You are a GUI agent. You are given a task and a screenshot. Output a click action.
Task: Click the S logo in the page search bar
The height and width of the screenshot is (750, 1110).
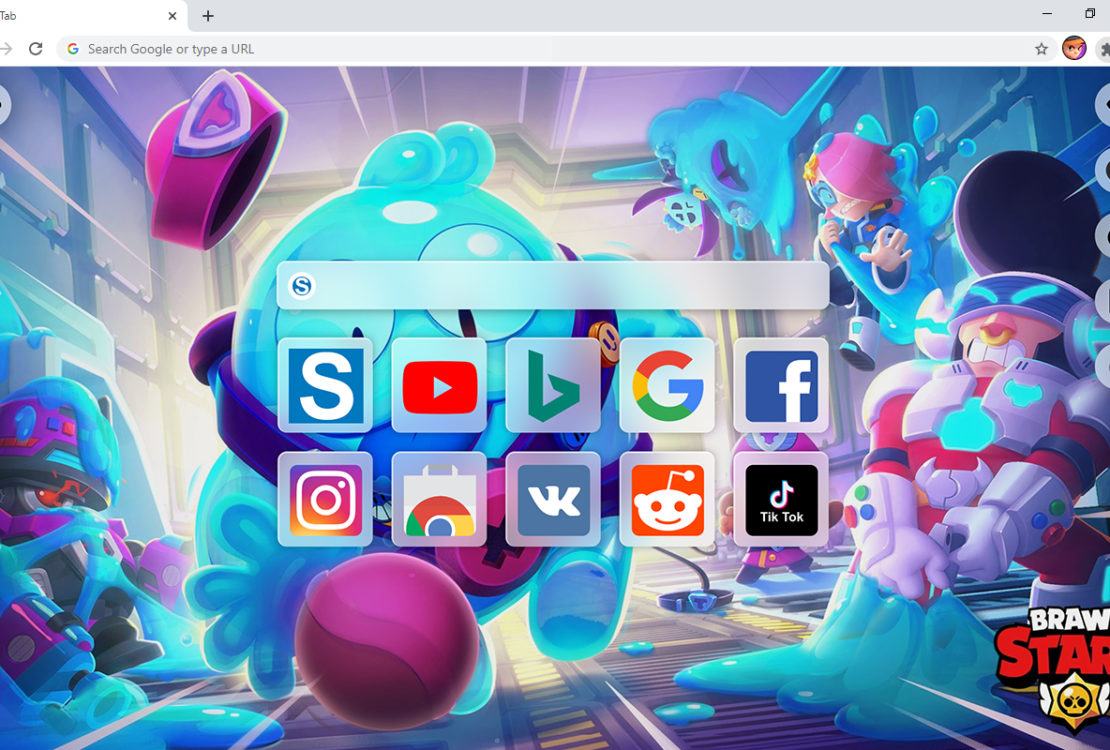301,287
